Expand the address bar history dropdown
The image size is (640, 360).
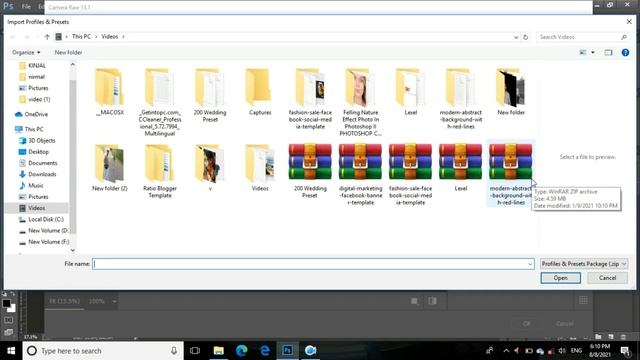pos(516,37)
